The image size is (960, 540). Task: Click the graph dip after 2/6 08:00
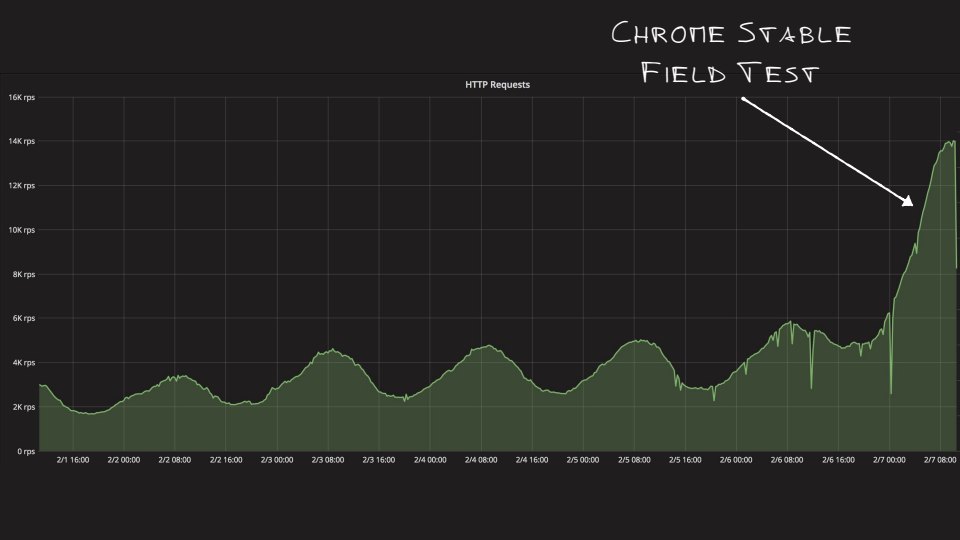tap(812, 386)
